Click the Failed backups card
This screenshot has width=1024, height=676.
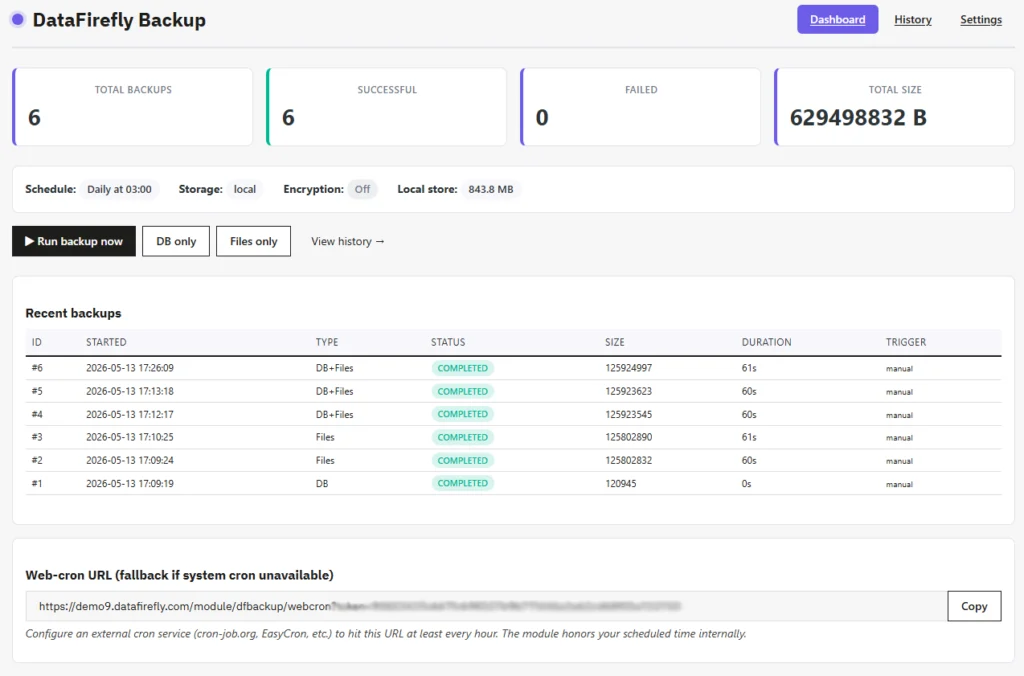tap(641, 107)
